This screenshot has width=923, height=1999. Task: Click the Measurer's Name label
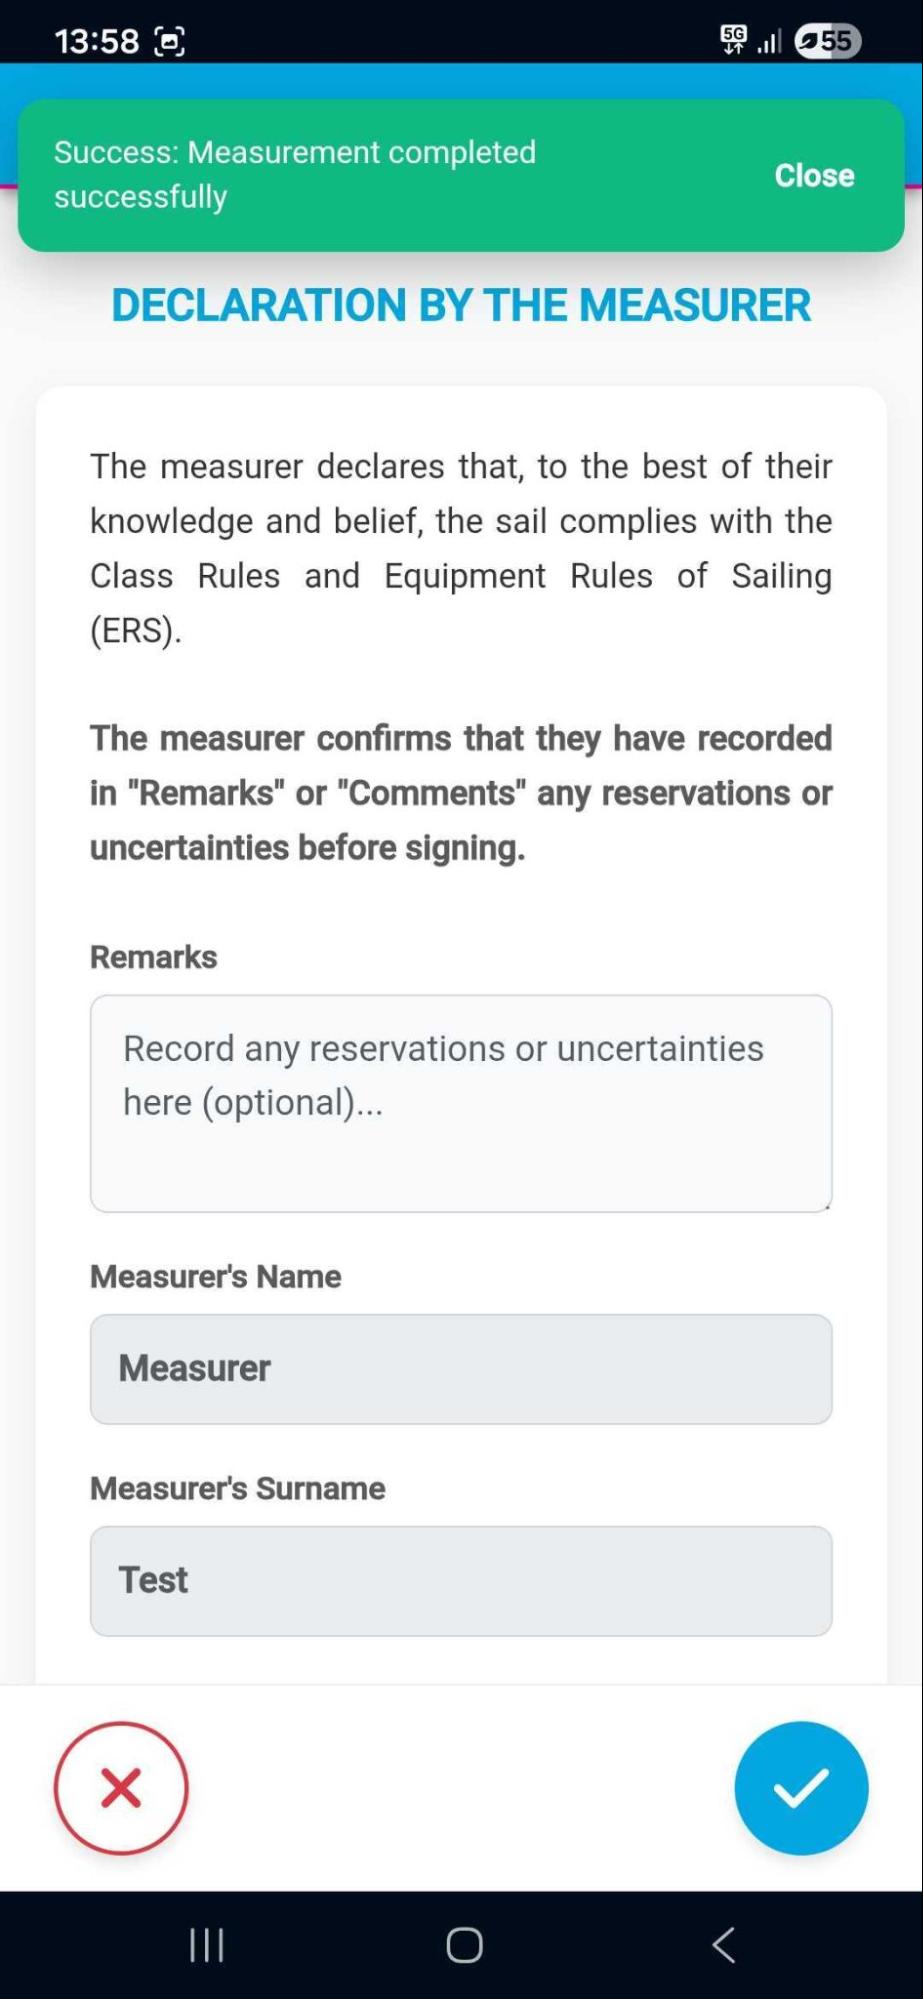coord(216,1277)
